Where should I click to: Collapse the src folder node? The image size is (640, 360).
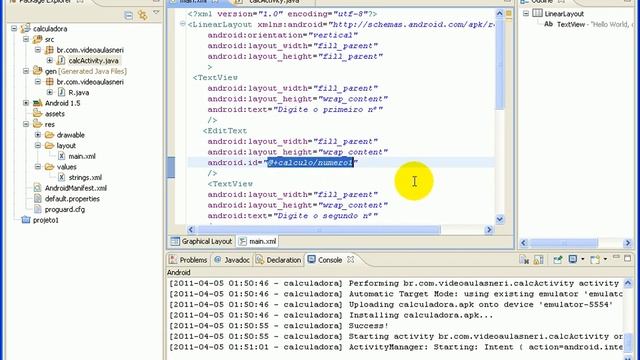pyautogui.click(x=26, y=39)
